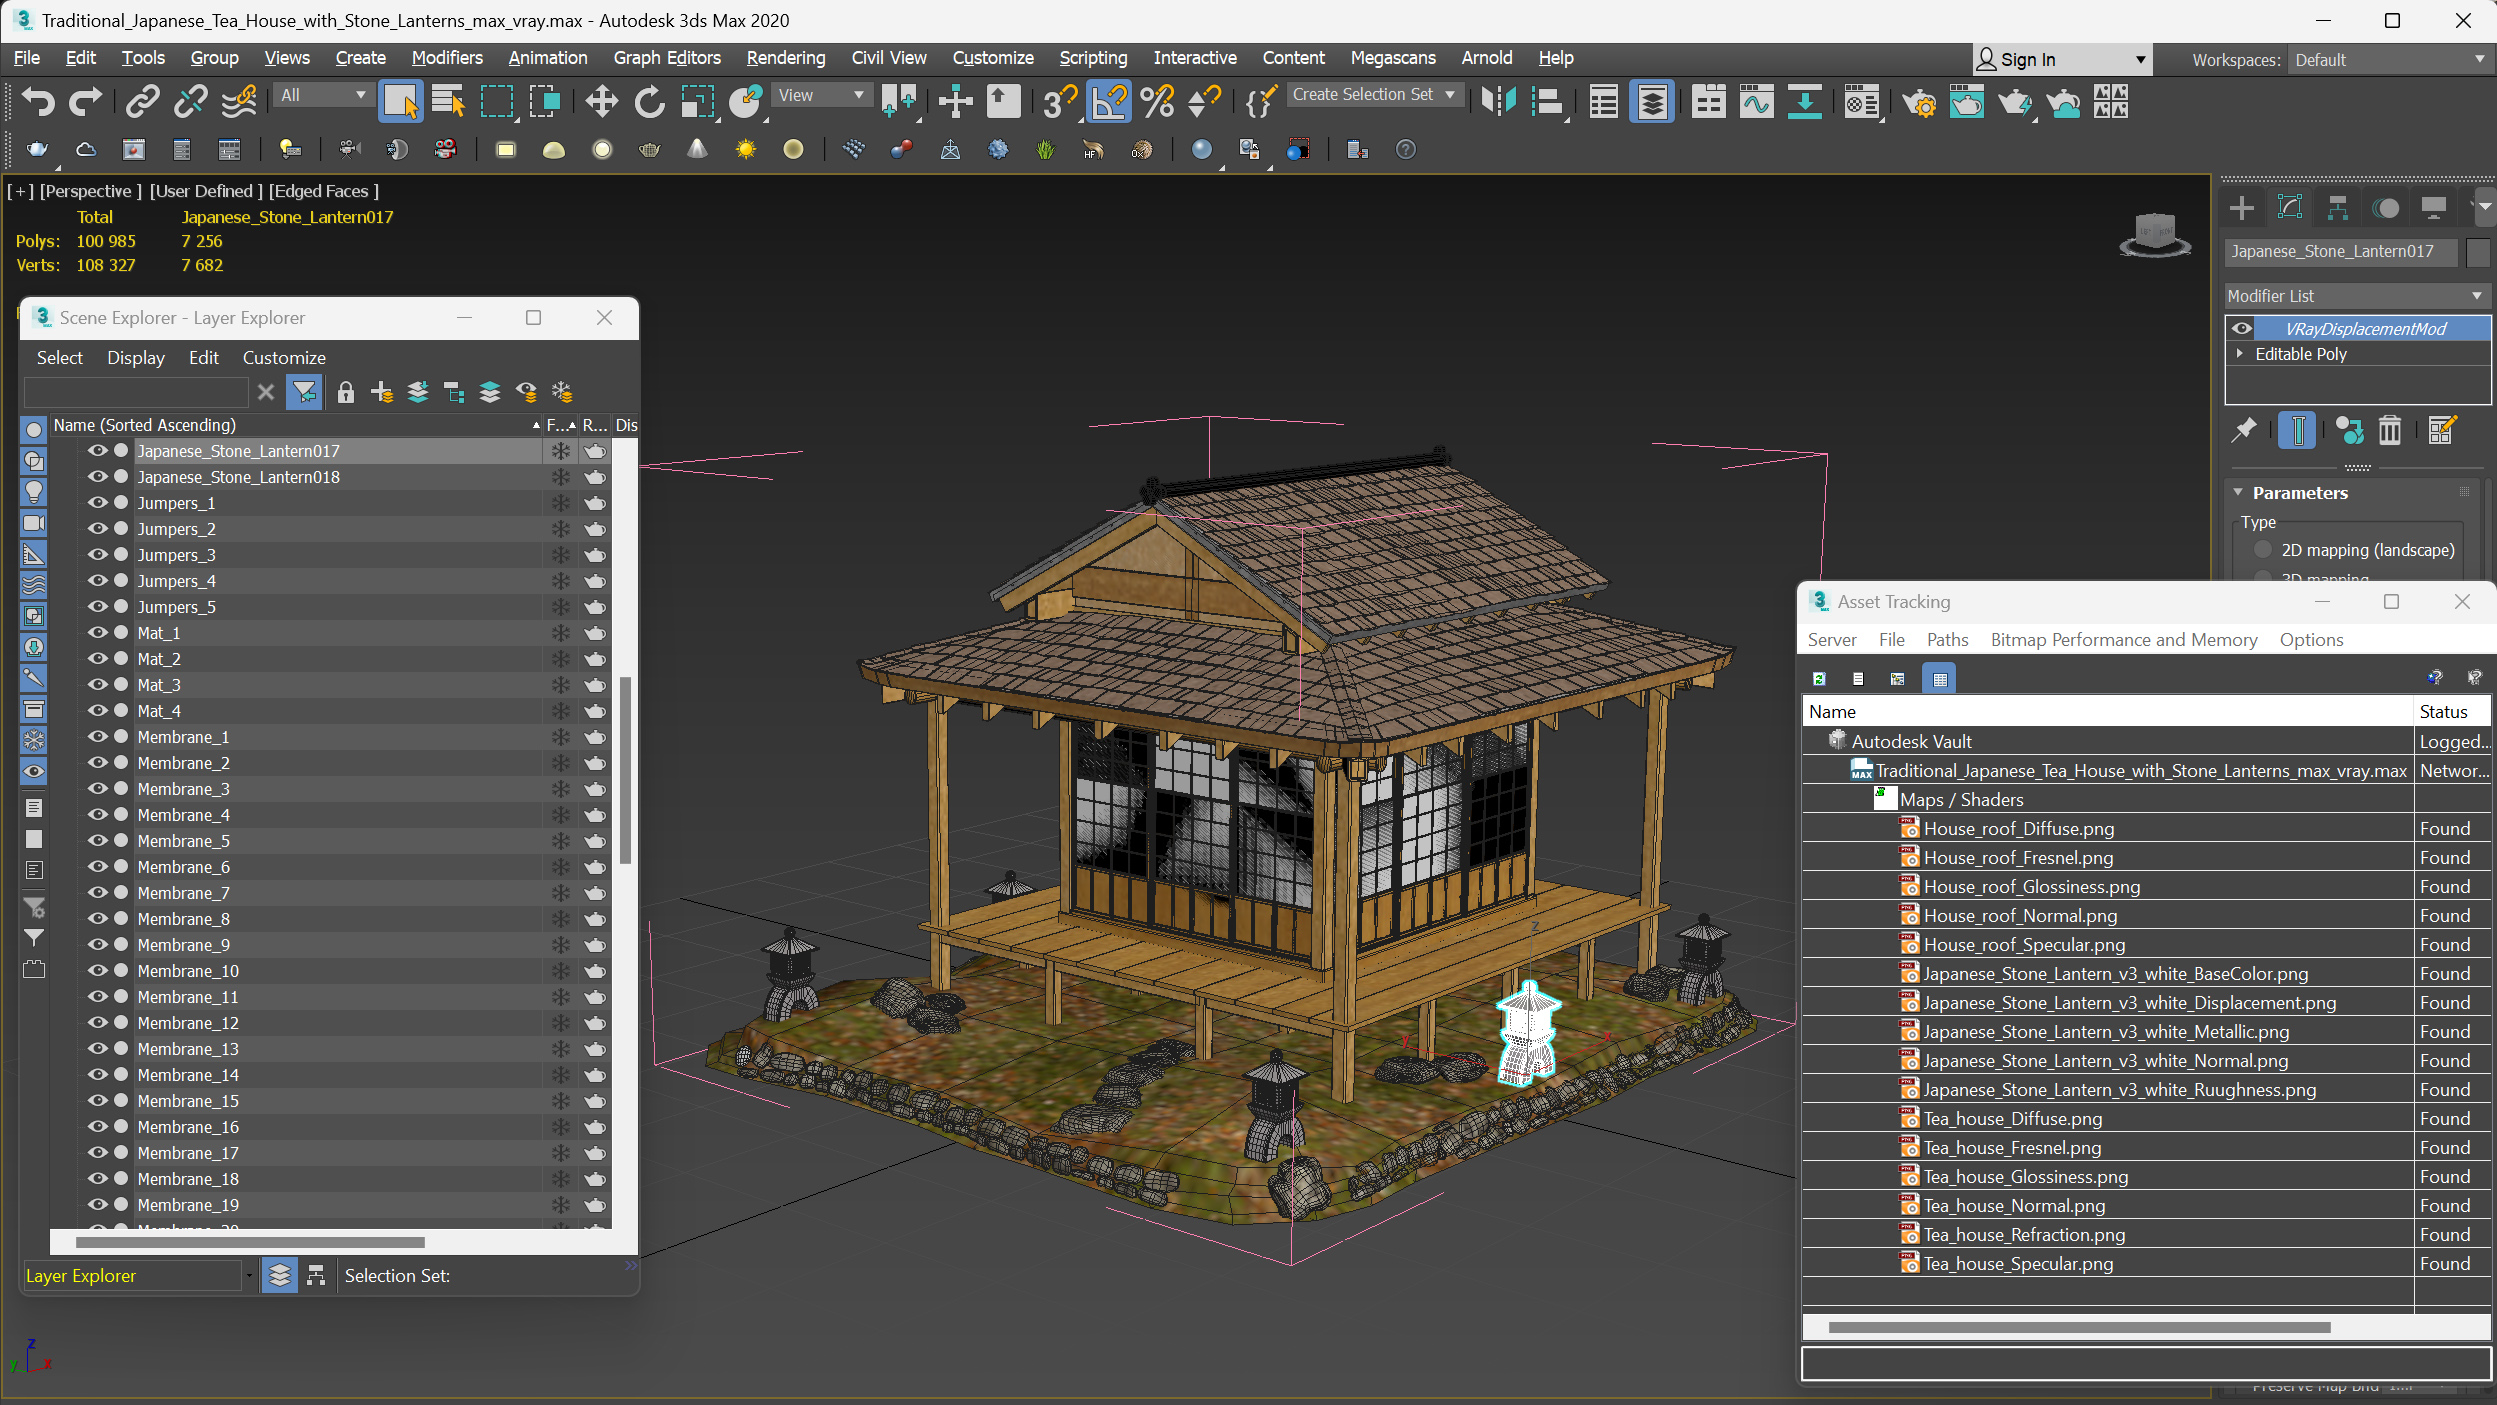Pin the modifier stack
Screen dimensions: 2497x1405
[x=2244, y=431]
